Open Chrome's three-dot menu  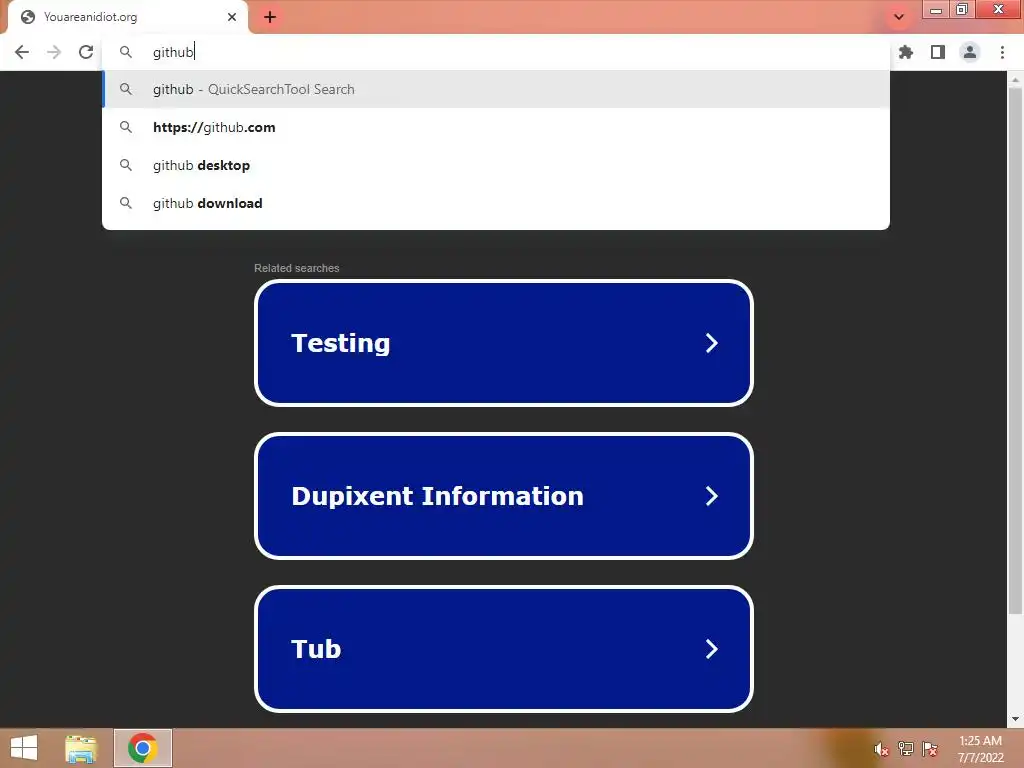tap(1002, 52)
